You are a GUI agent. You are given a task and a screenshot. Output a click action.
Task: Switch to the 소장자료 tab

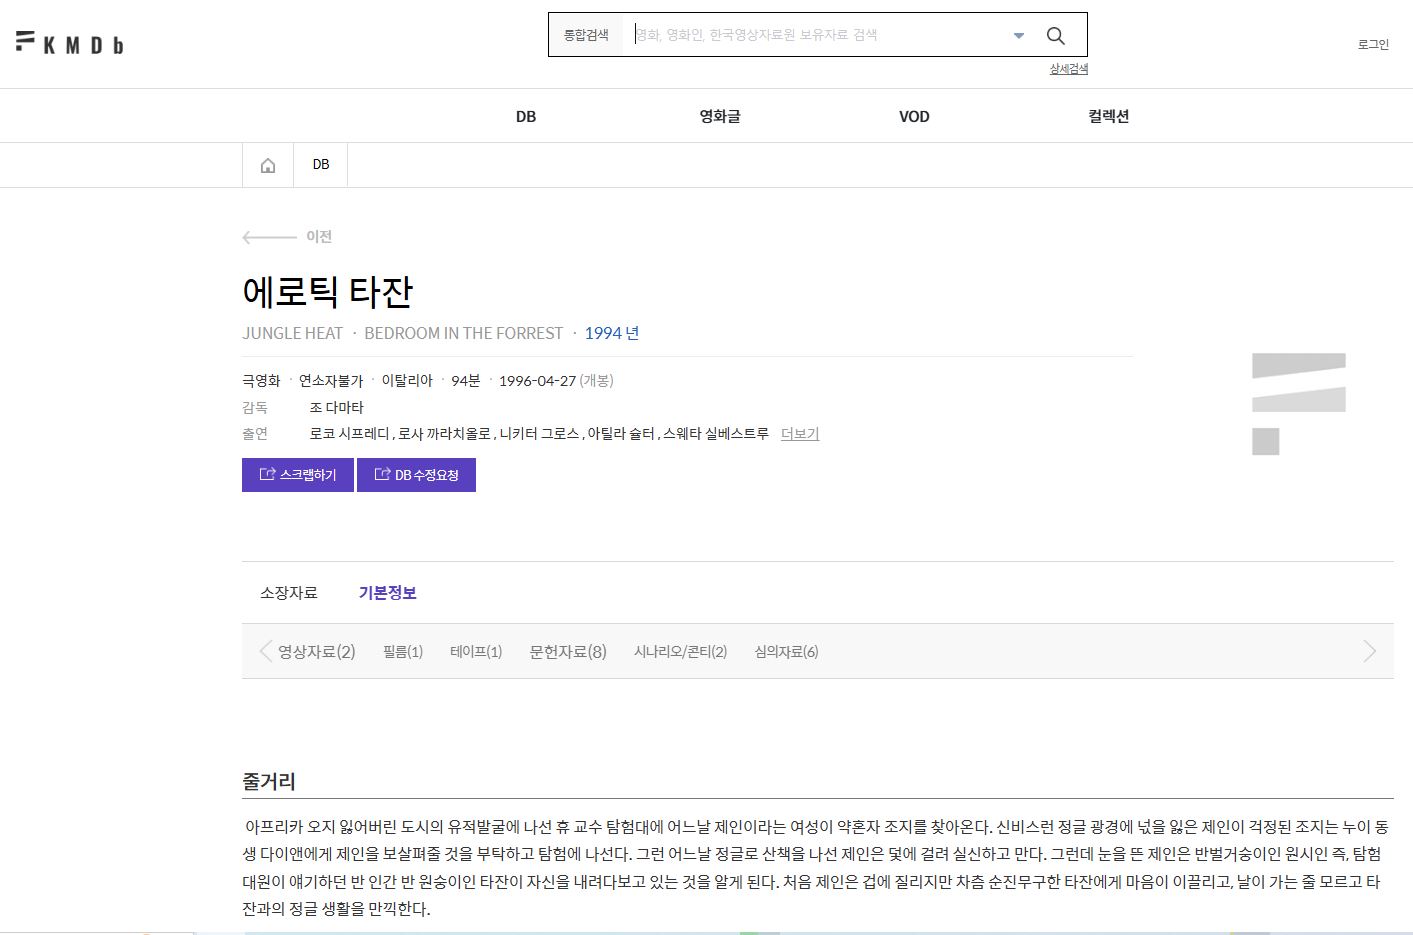[x=288, y=593]
